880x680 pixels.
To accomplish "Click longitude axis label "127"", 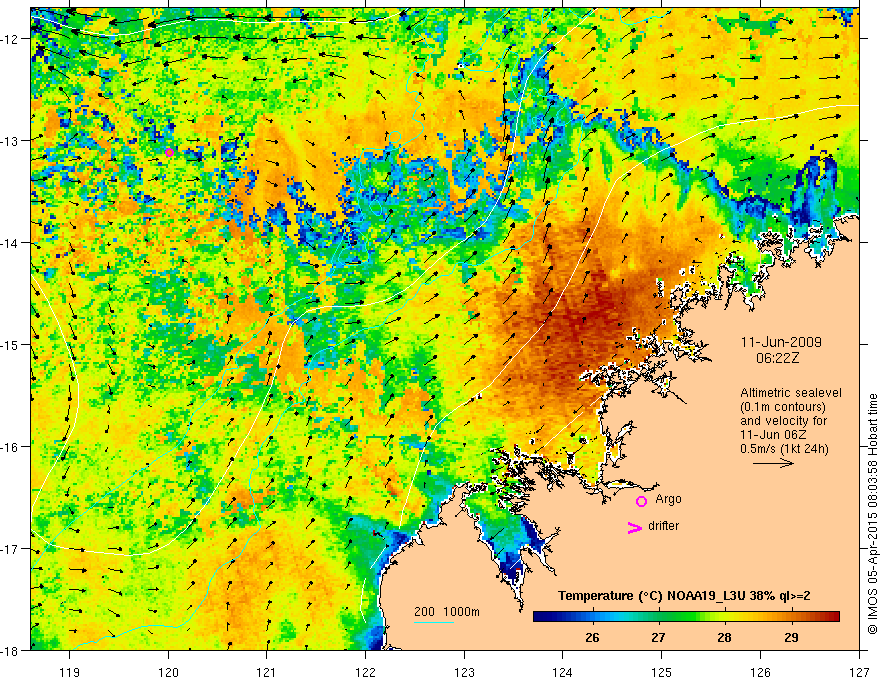I will [859, 672].
